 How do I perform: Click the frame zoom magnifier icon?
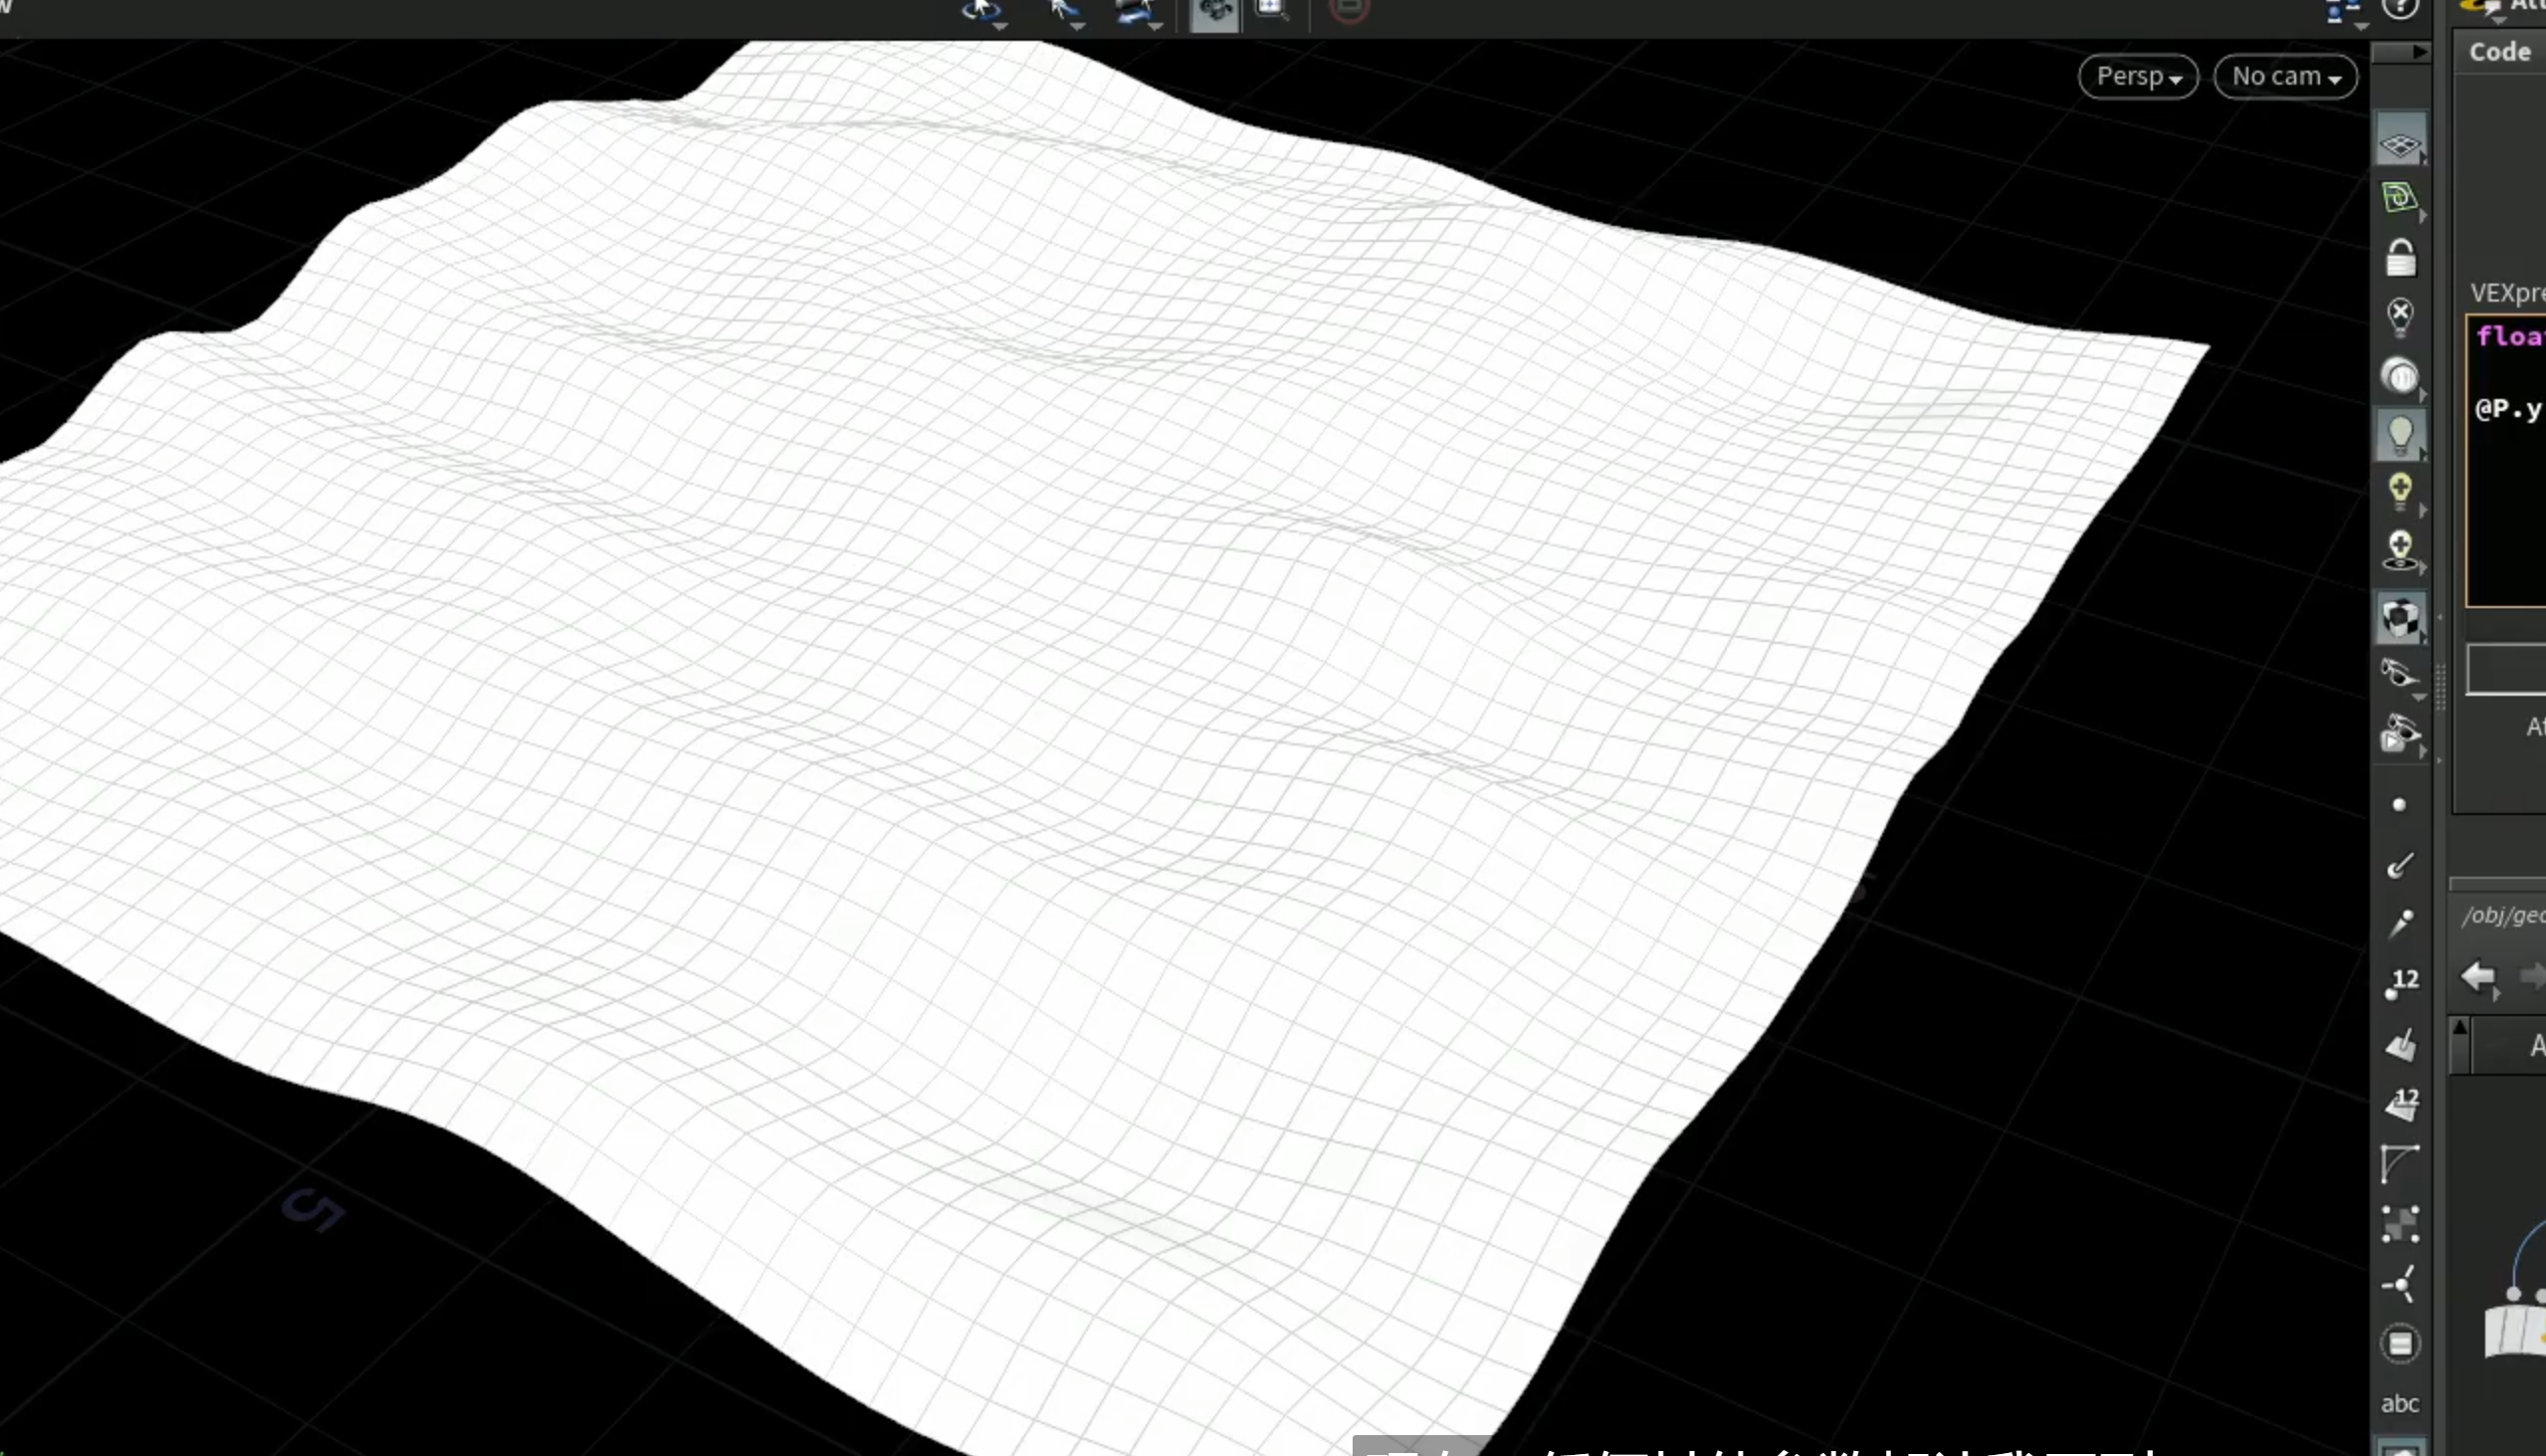pos(1271,10)
